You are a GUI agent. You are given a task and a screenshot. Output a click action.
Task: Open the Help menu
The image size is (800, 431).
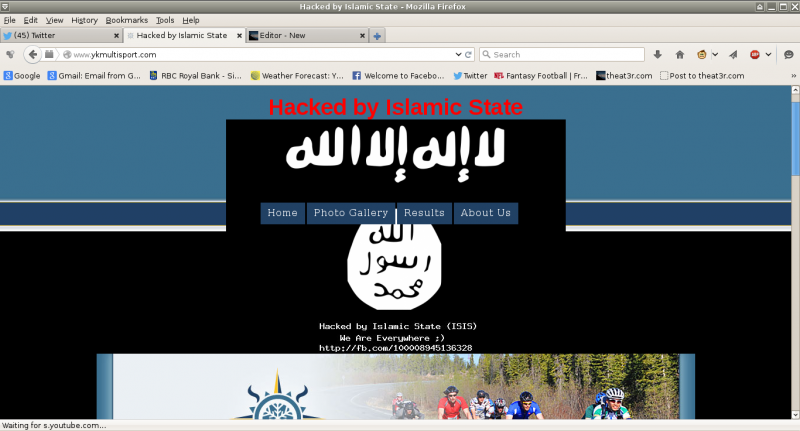(x=191, y=20)
